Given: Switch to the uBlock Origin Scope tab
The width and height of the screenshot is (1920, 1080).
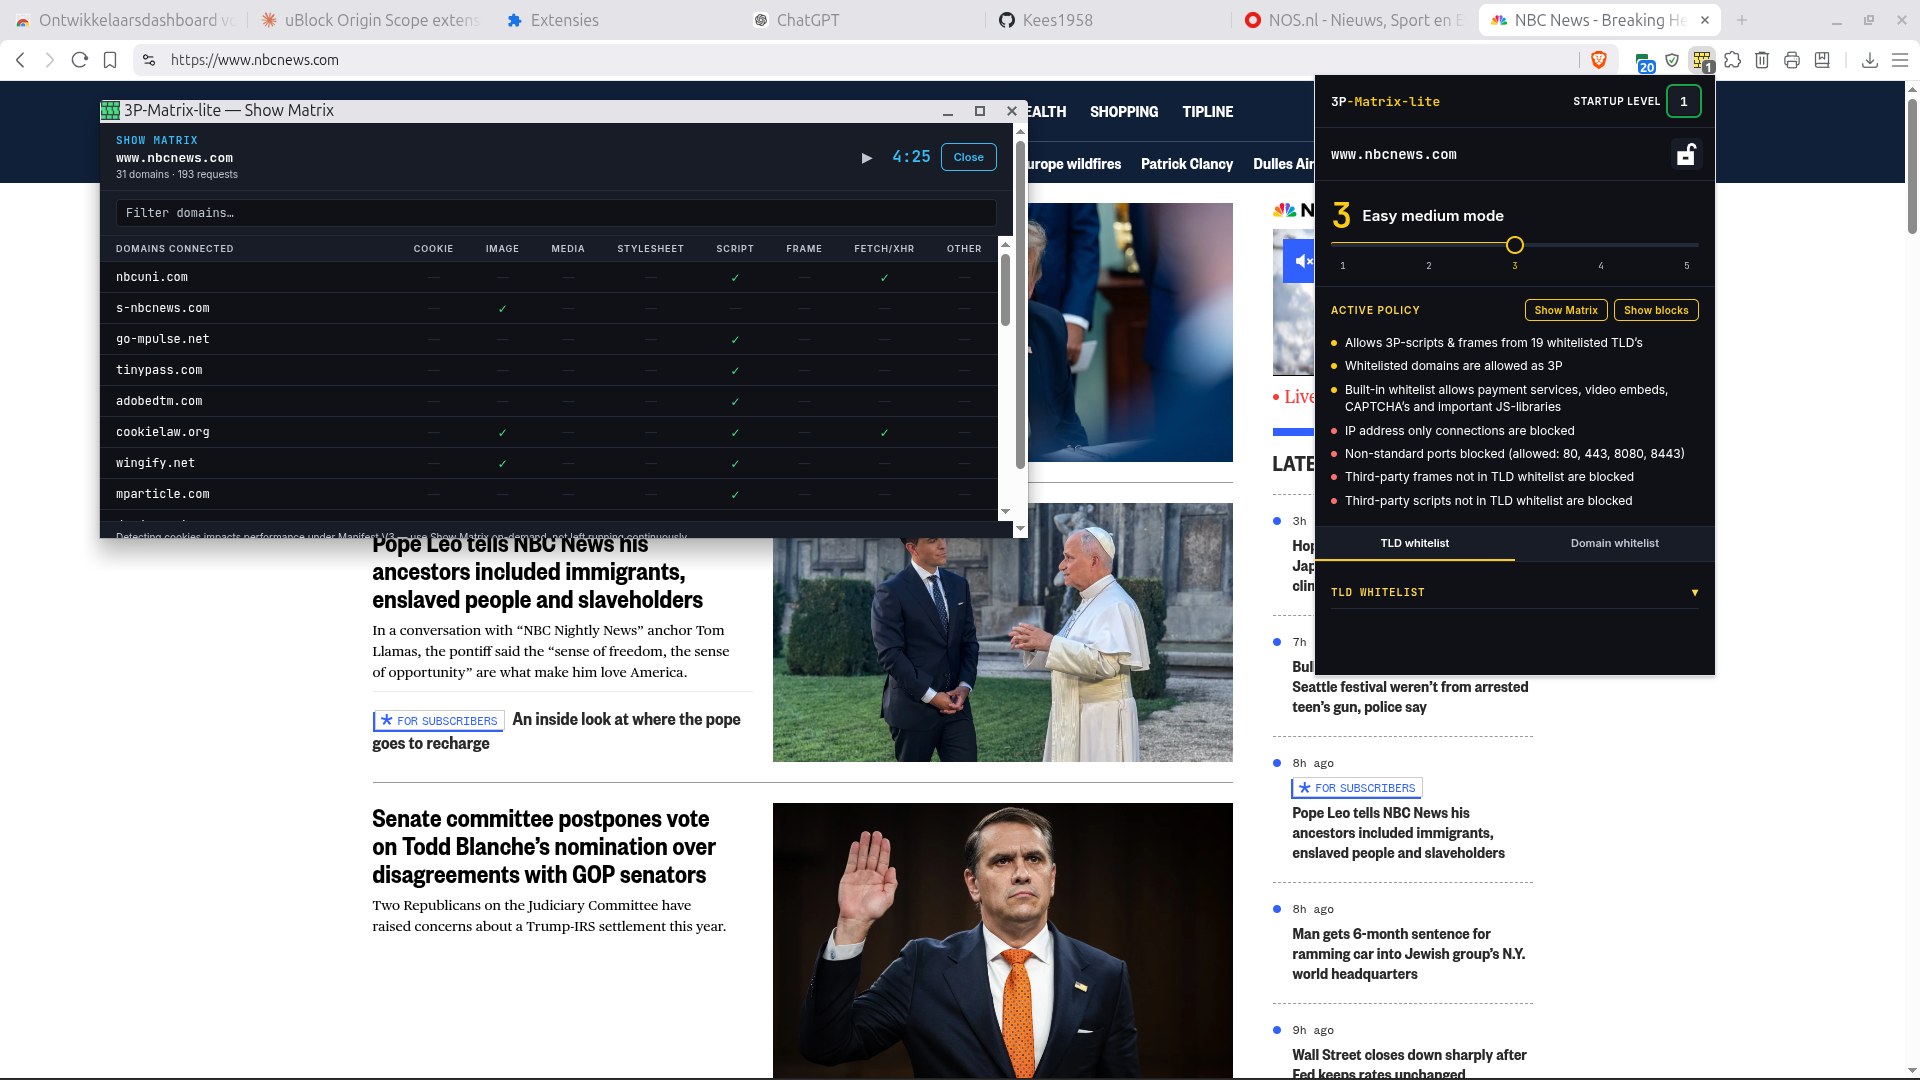Looking at the screenshot, I should click(371, 20).
